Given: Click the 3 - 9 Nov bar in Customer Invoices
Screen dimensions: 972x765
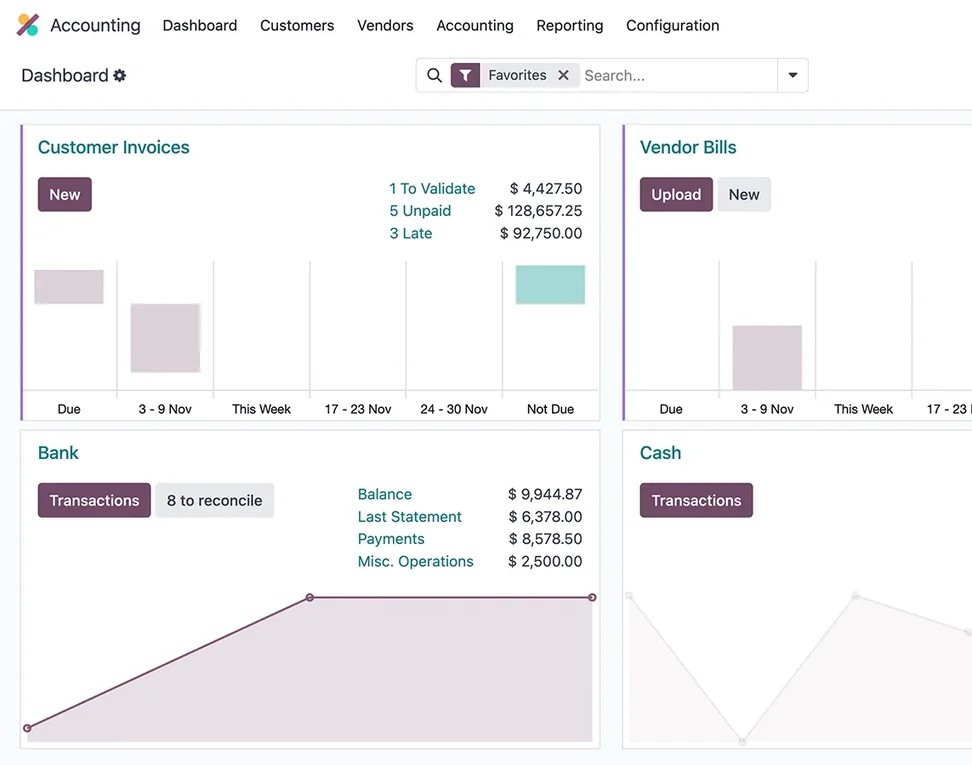Looking at the screenshot, I should (x=165, y=338).
